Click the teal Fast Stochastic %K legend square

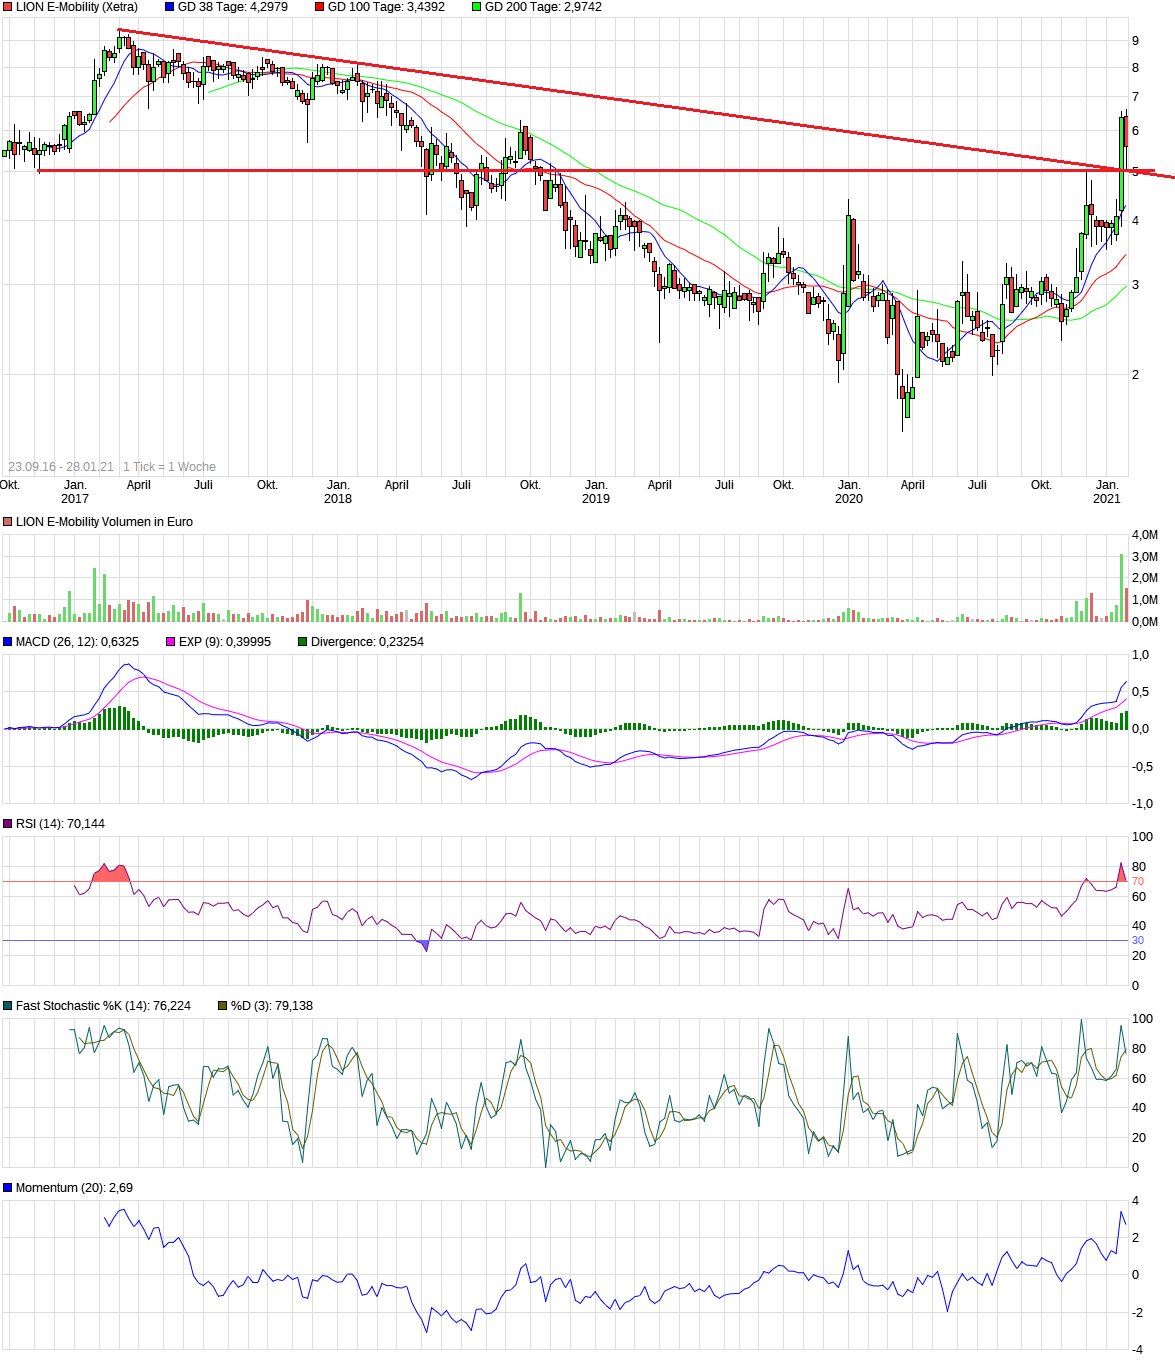tap(8, 1006)
